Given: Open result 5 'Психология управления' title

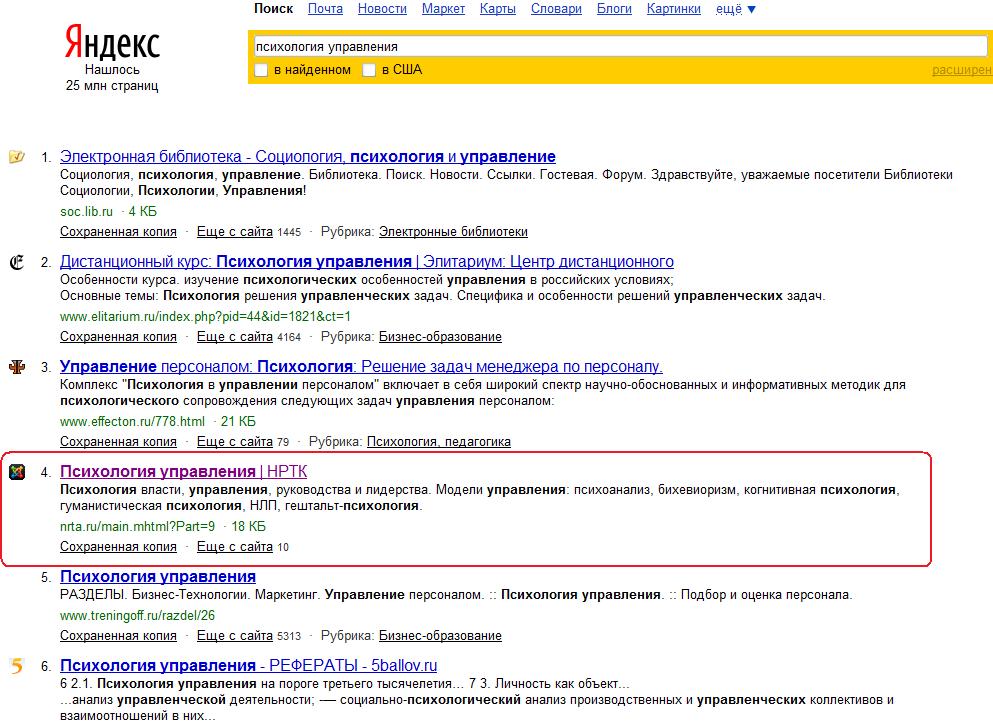Looking at the screenshot, I should tap(158, 577).
